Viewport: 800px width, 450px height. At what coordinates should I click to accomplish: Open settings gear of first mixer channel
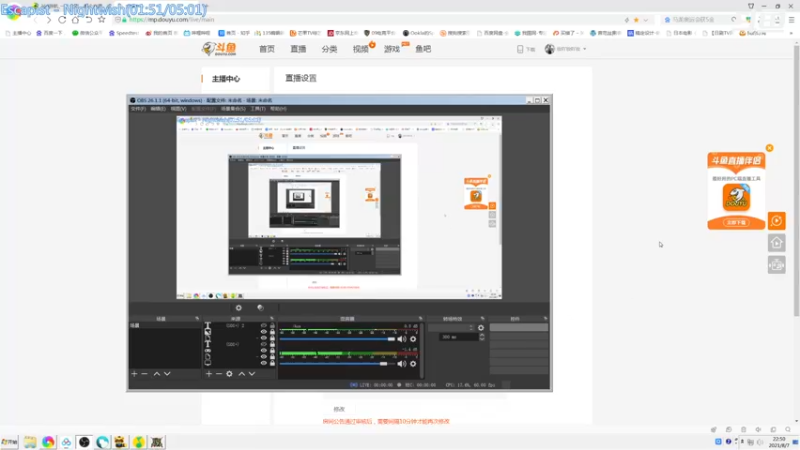[x=413, y=339]
